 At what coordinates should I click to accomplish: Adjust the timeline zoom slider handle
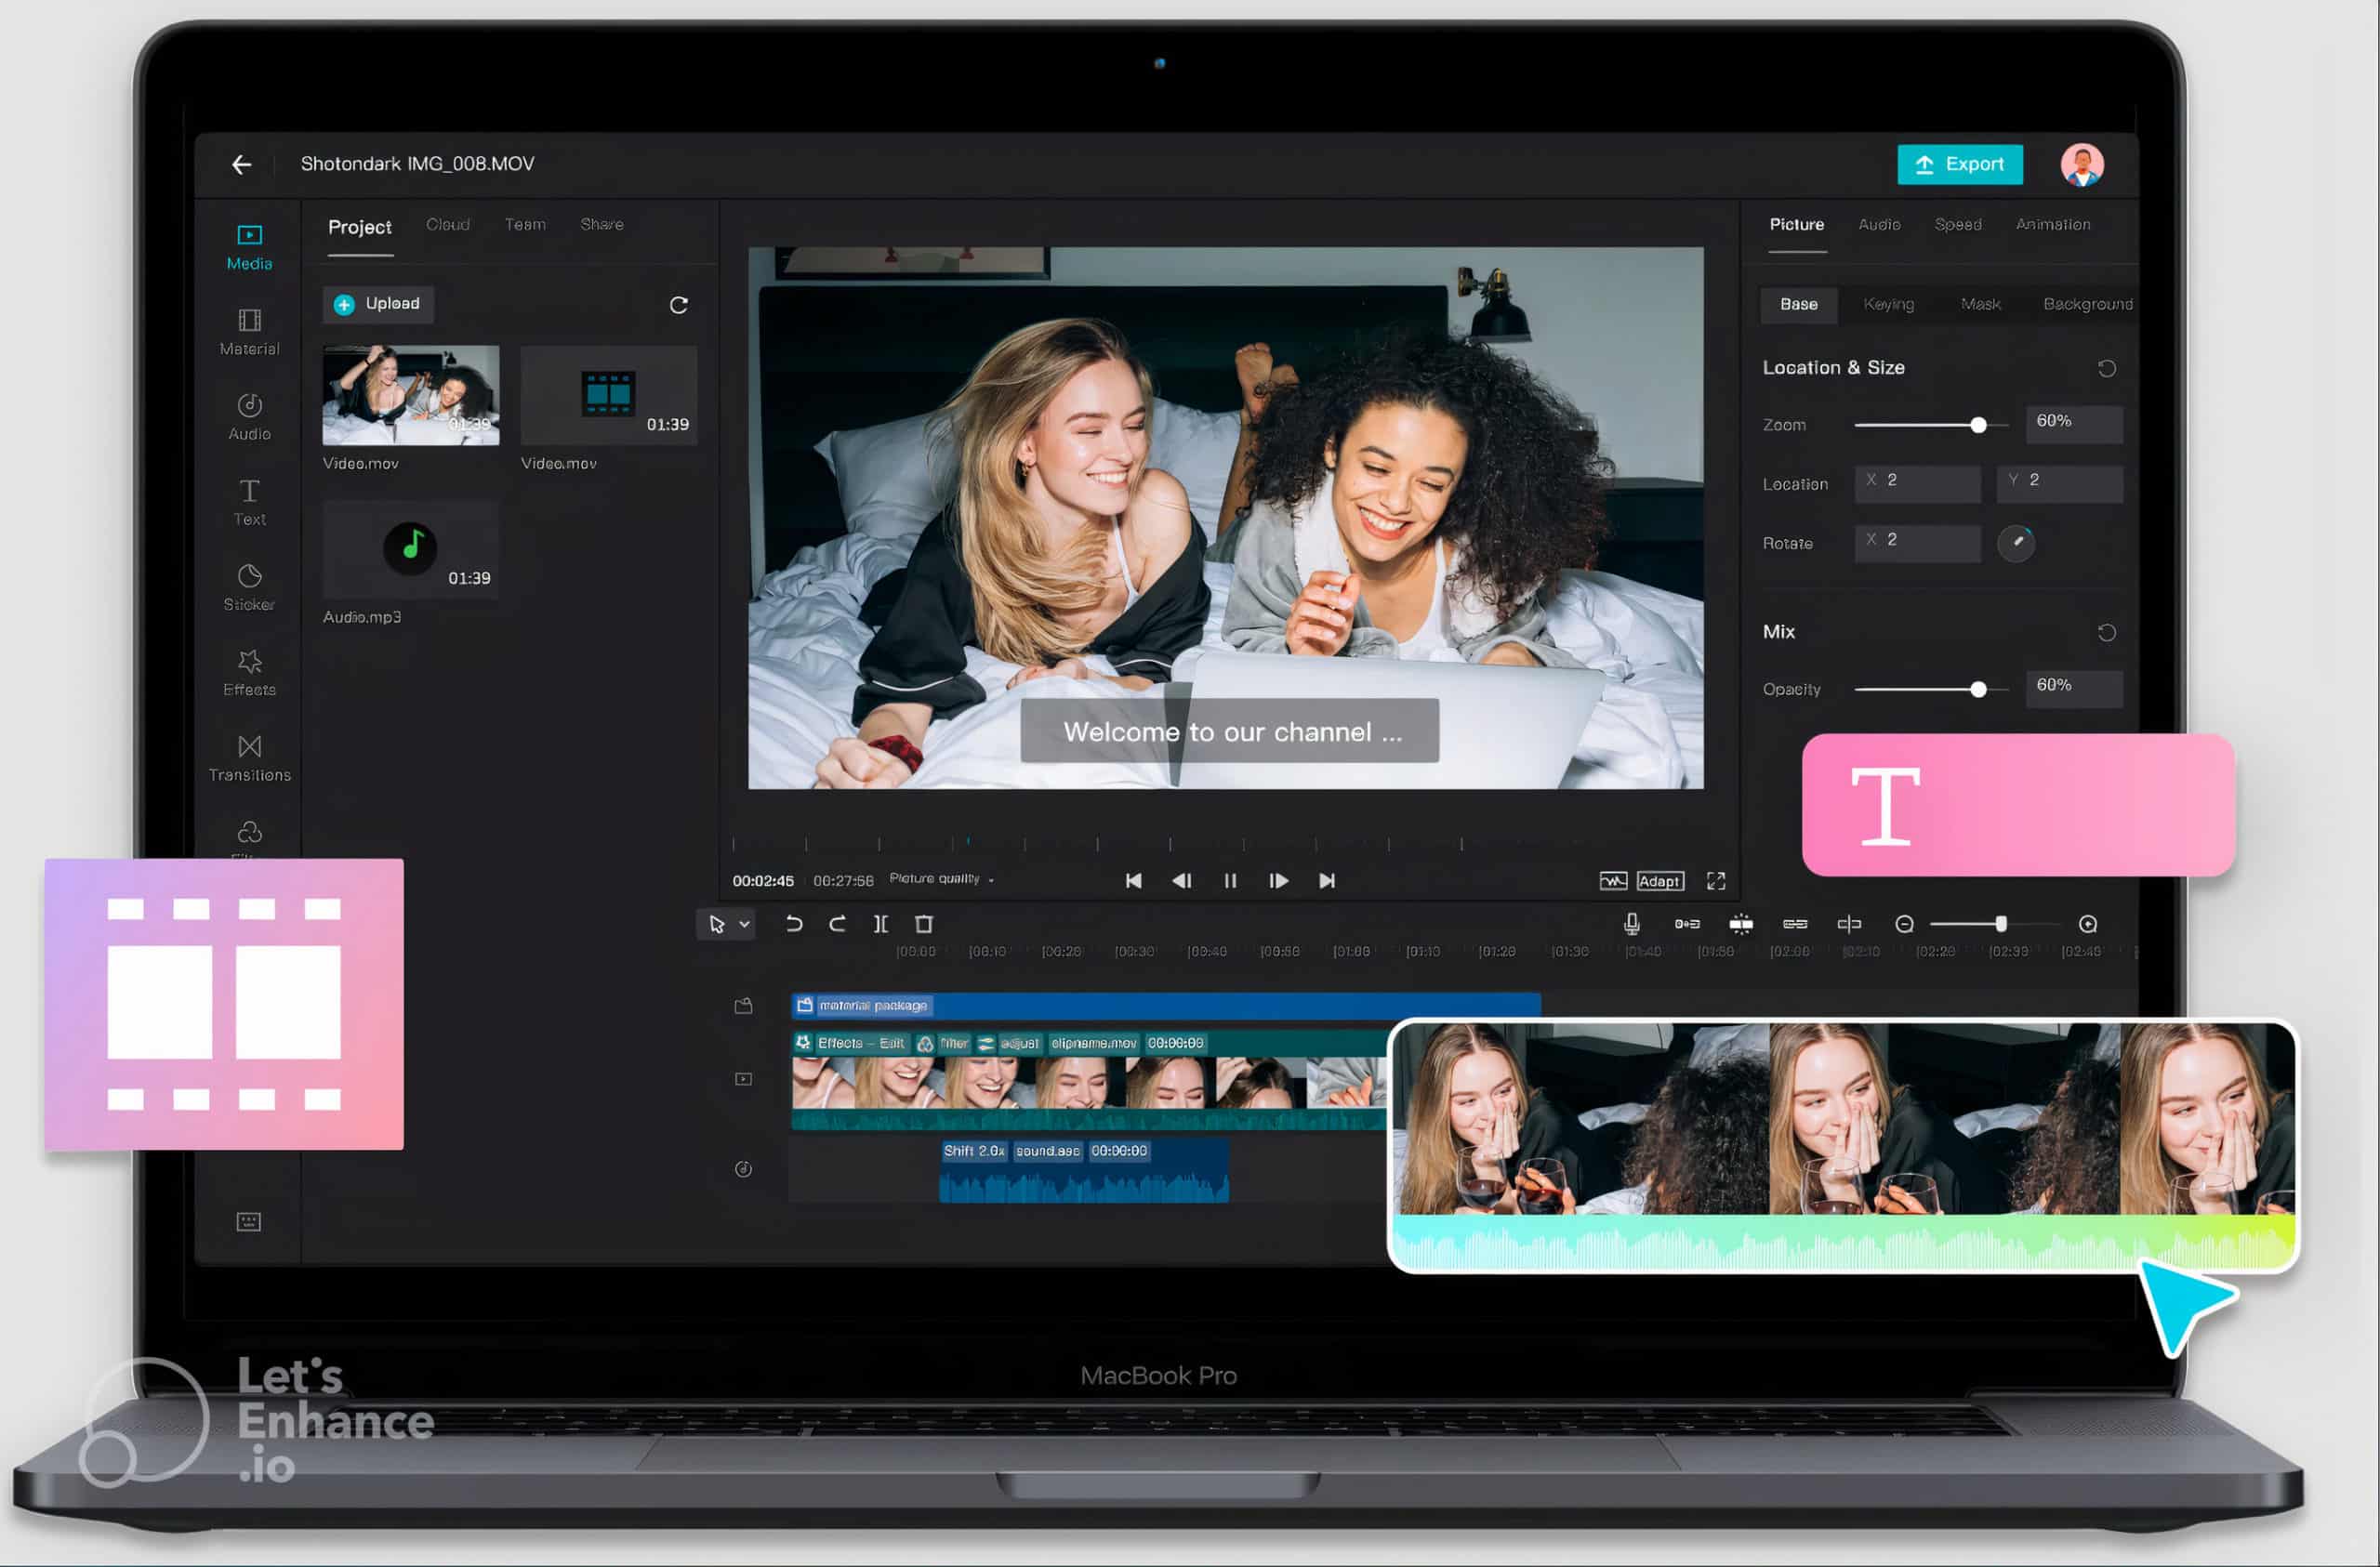pyautogui.click(x=2000, y=924)
